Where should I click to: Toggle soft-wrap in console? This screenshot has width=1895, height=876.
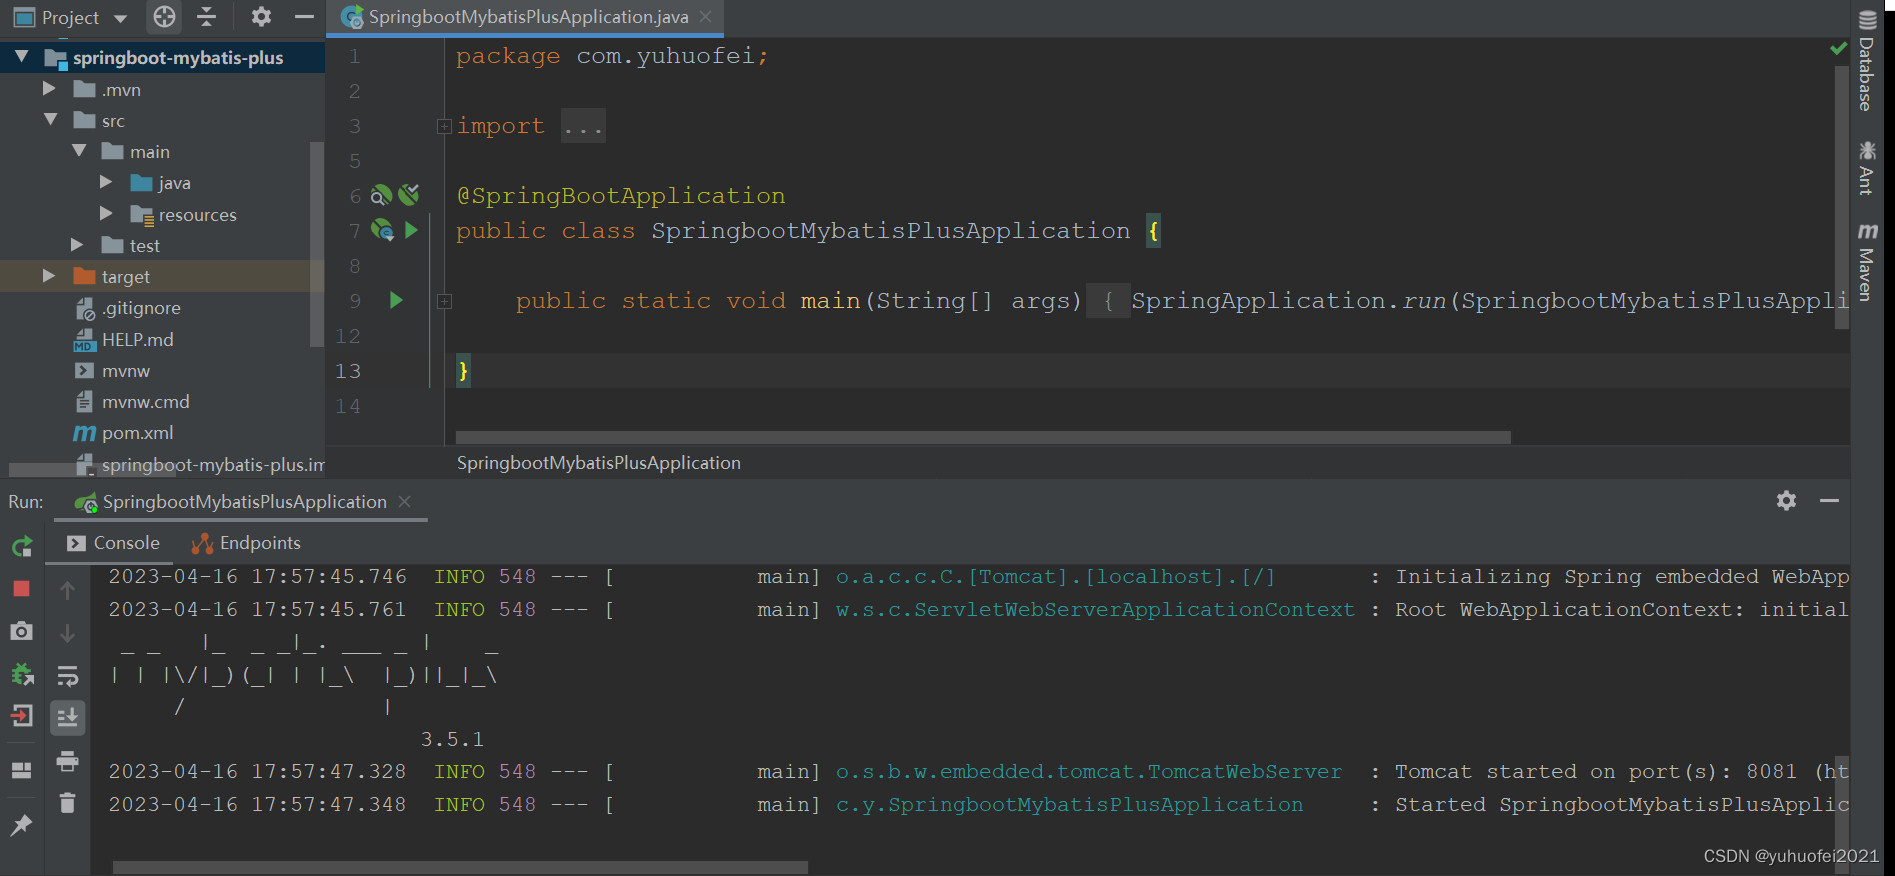click(67, 676)
